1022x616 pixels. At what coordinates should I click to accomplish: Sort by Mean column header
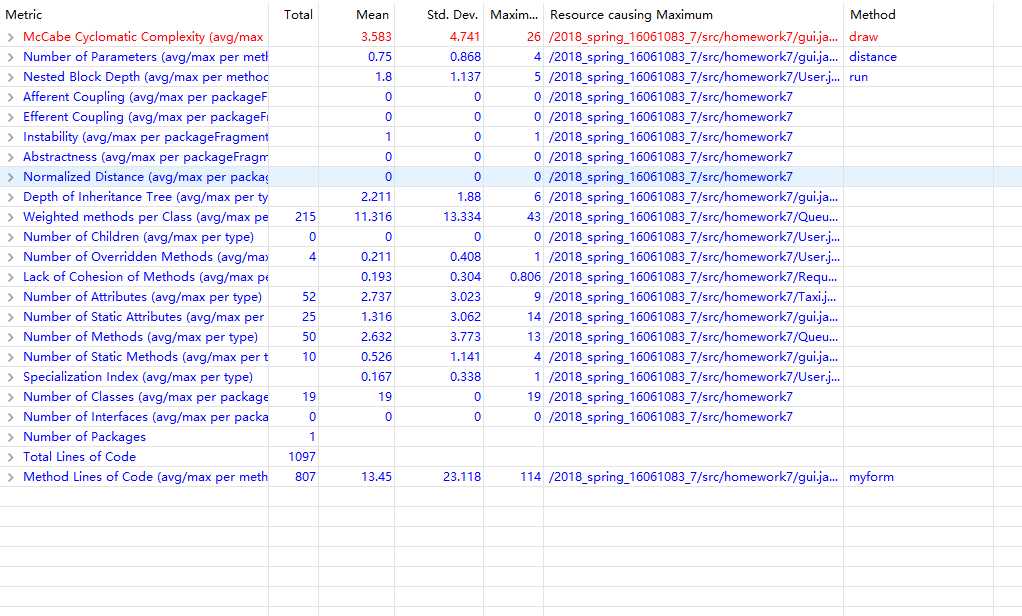(372, 14)
